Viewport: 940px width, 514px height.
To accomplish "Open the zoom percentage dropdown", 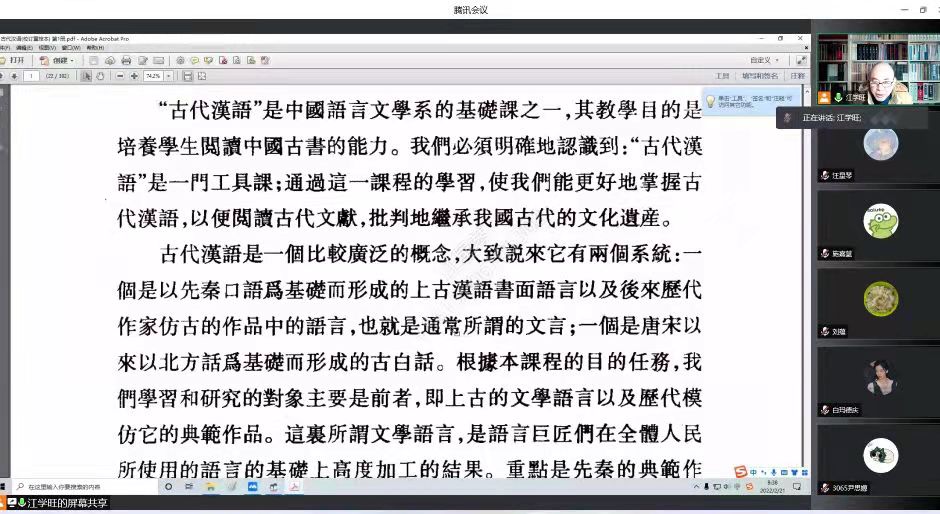I will click(166, 76).
